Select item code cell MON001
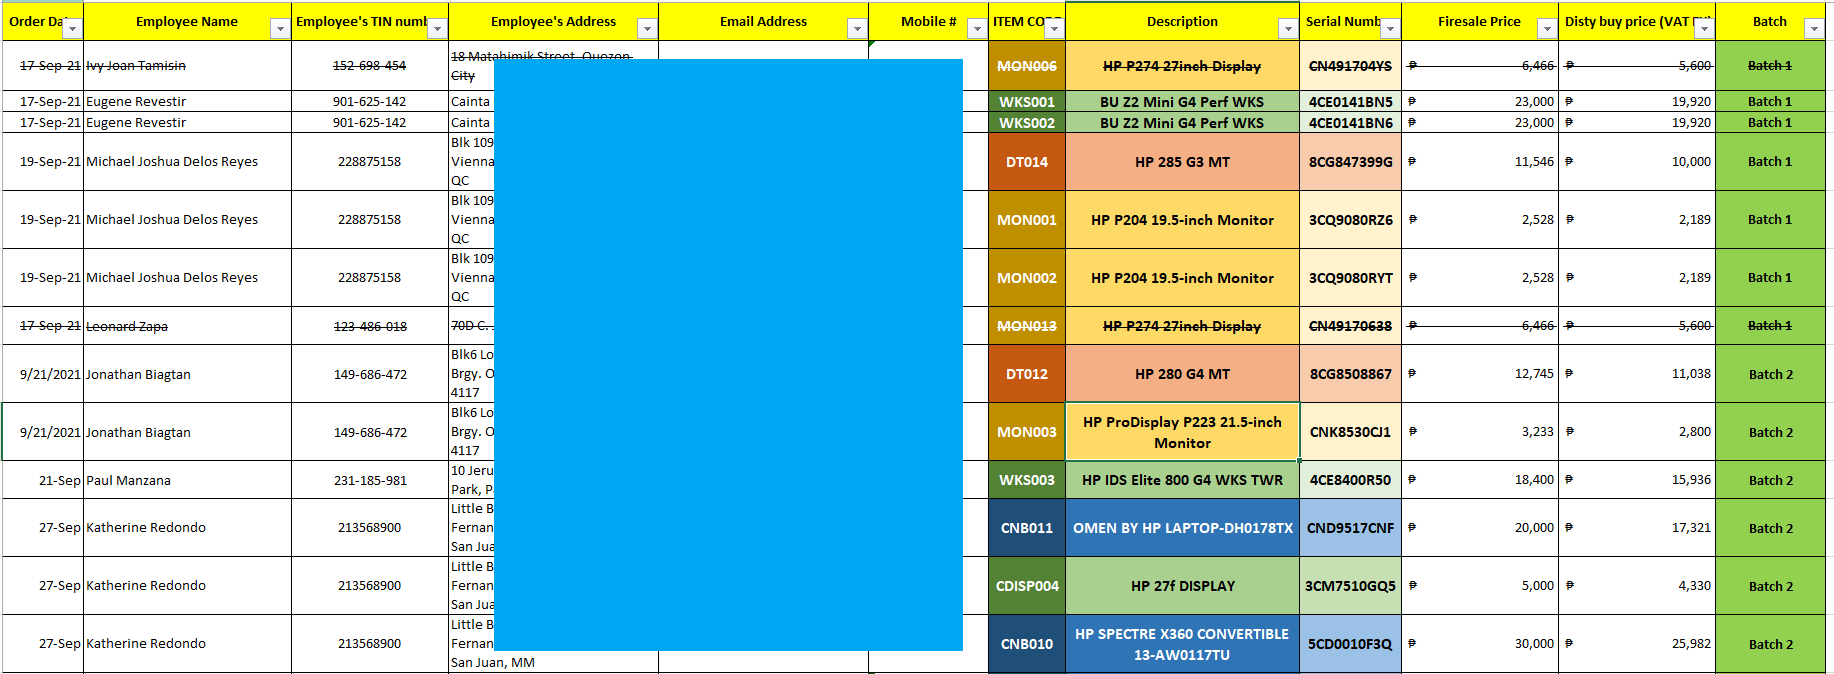 (1027, 220)
